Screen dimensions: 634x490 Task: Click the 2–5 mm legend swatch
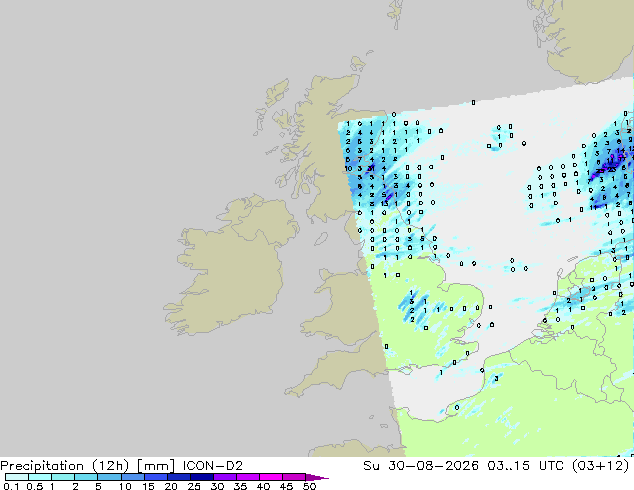pyautogui.click(x=86, y=477)
